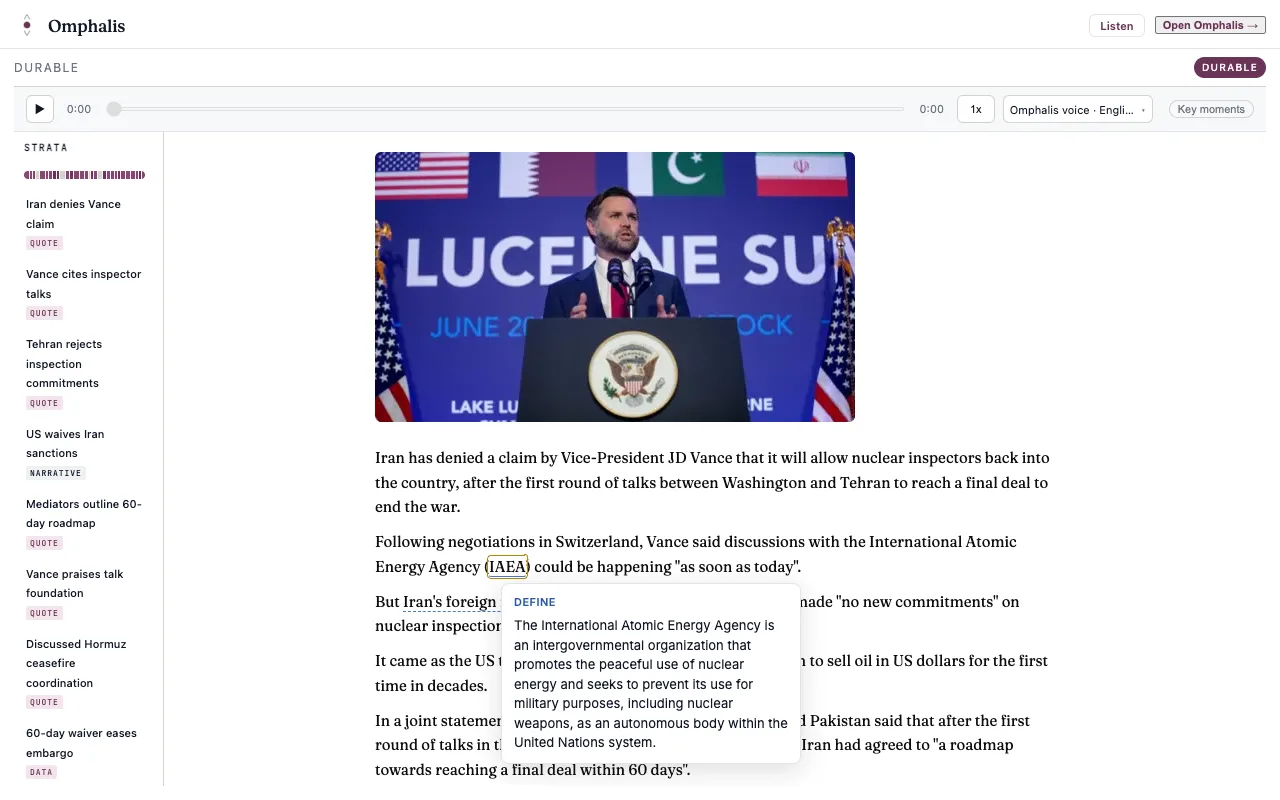The image size is (1280, 800).
Task: Click the audio progress slider track
Action: coord(508,109)
